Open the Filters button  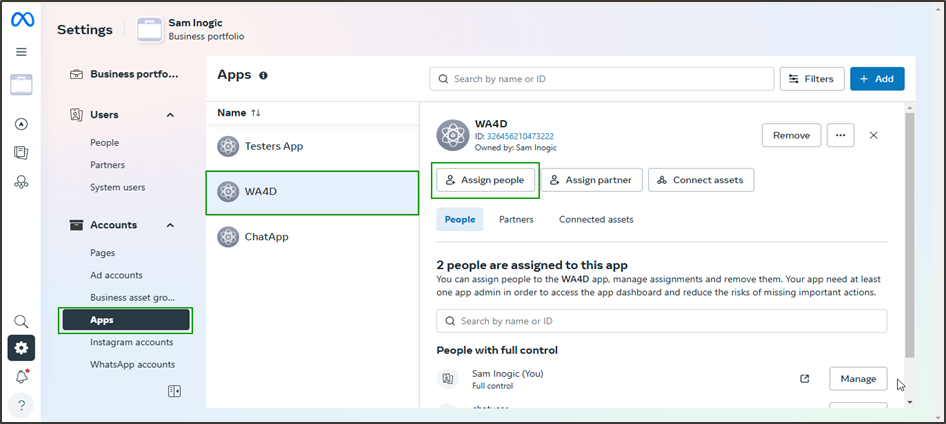tap(811, 79)
